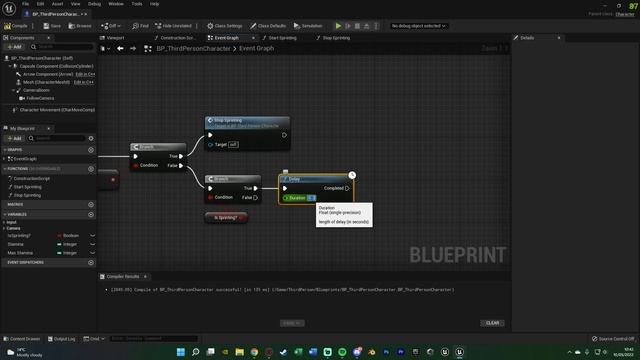
Task: Play the game with green arrow
Action: coord(338,26)
